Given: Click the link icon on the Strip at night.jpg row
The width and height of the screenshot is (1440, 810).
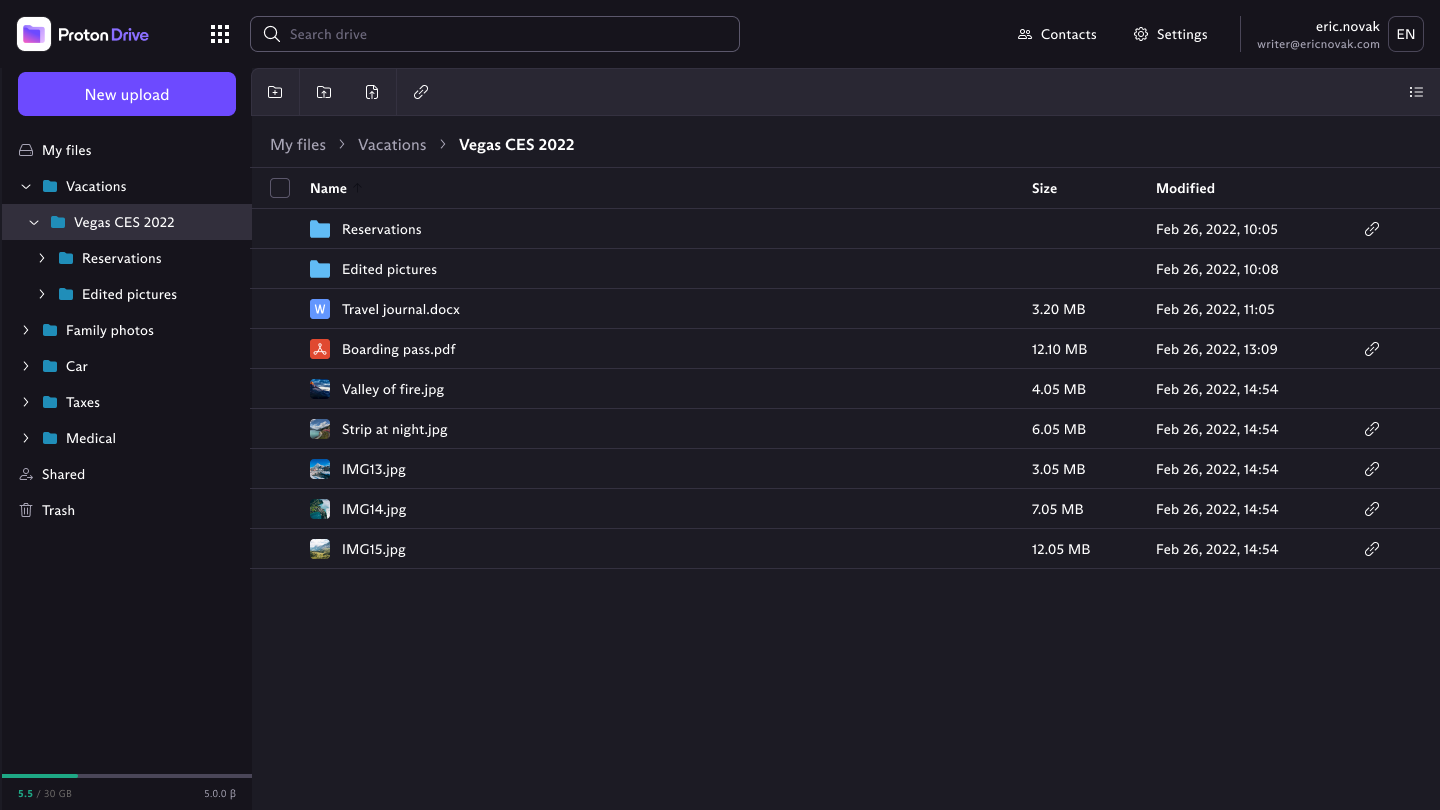Looking at the screenshot, I should [1371, 428].
